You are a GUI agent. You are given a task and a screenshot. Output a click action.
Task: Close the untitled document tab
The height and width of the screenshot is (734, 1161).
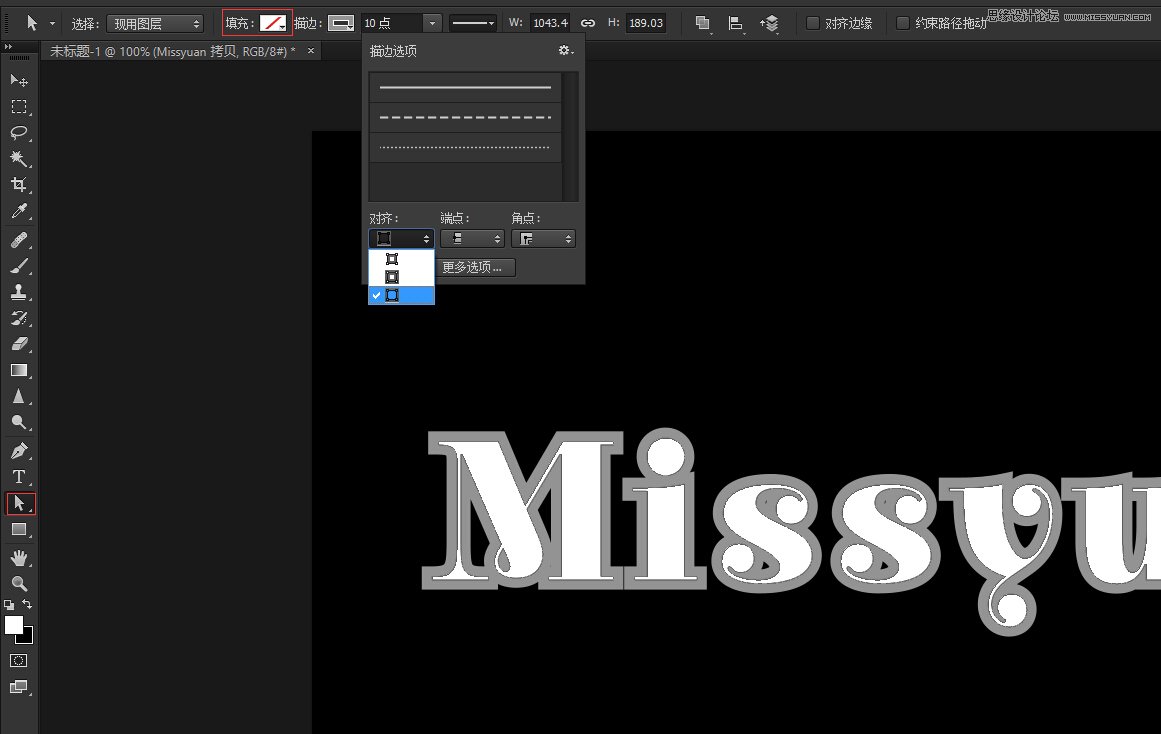click(311, 50)
